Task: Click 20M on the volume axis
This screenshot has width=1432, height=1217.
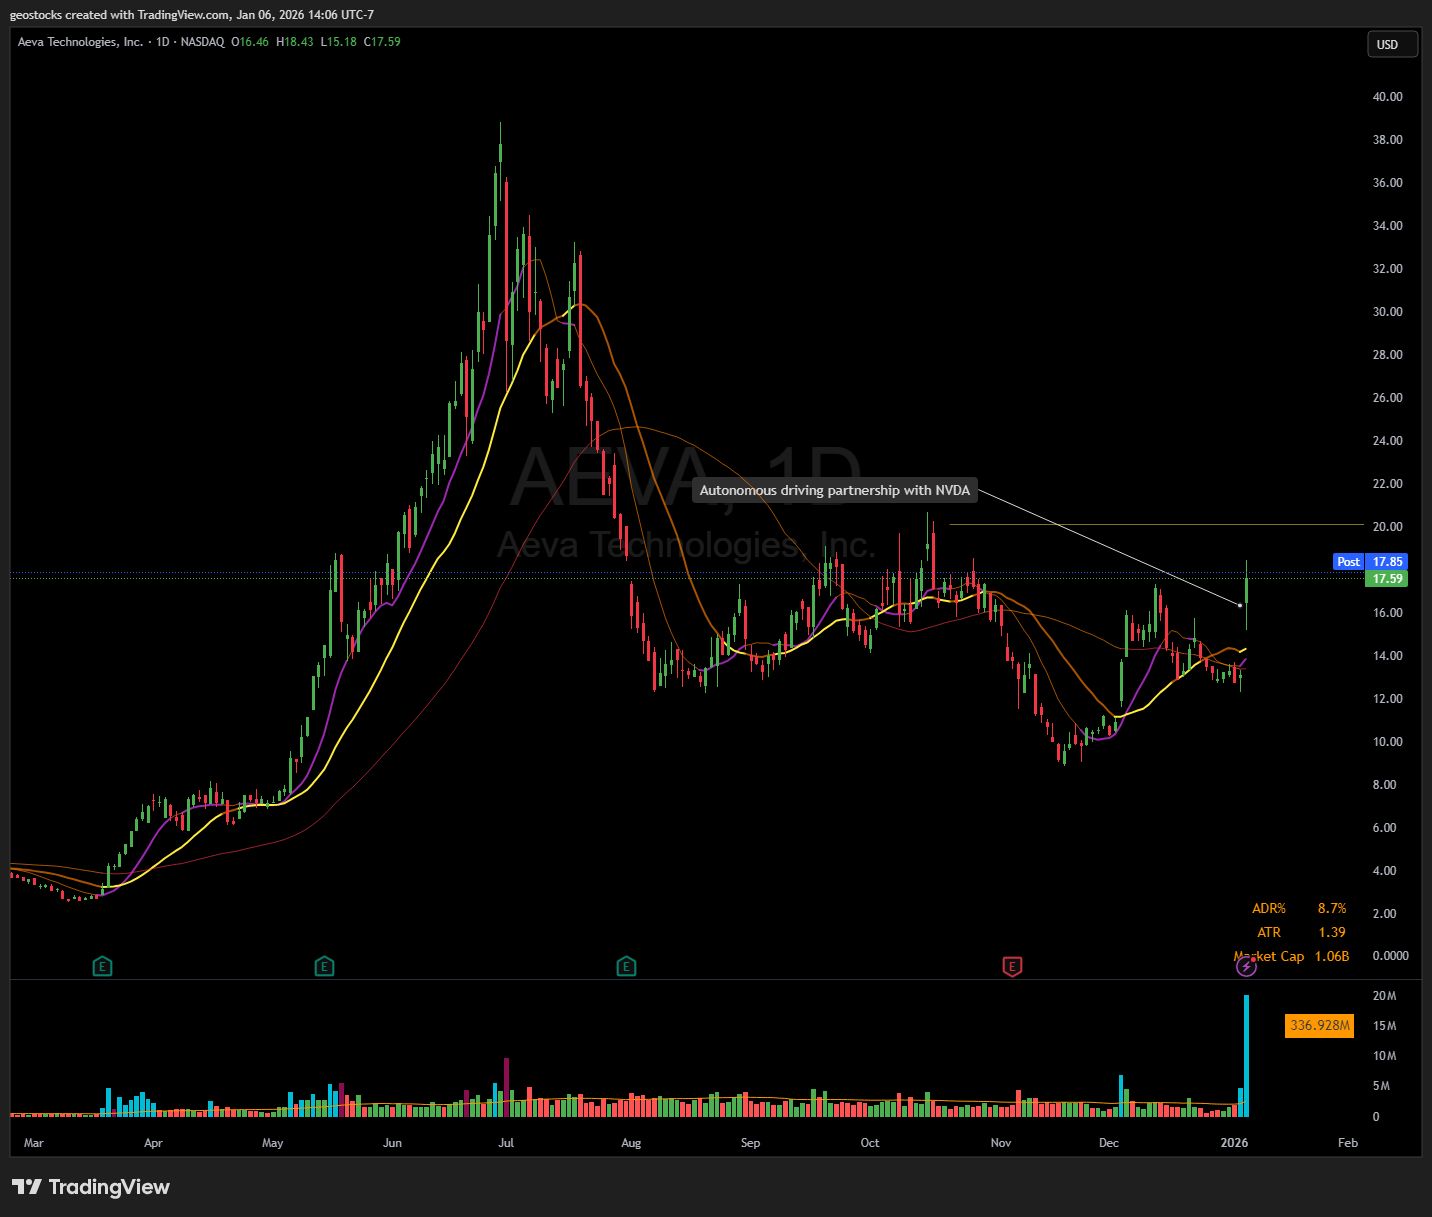Action: point(1384,996)
